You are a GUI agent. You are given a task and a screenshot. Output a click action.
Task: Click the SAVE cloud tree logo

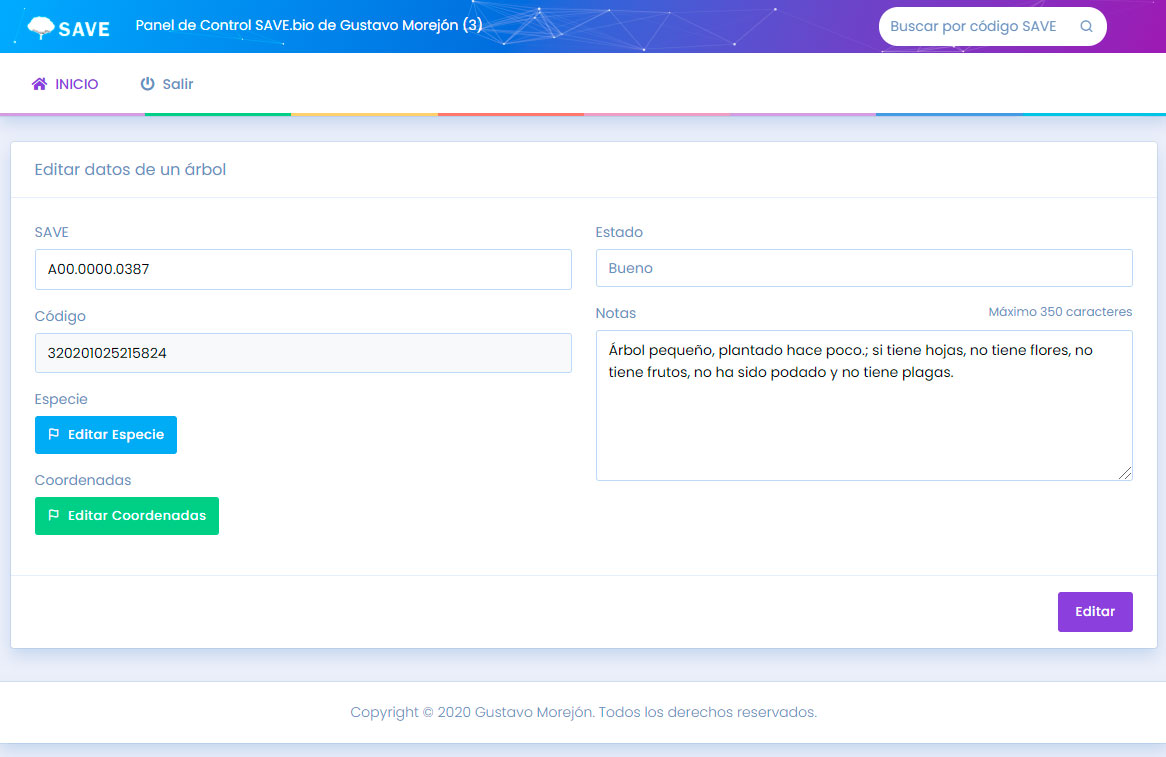pos(68,28)
